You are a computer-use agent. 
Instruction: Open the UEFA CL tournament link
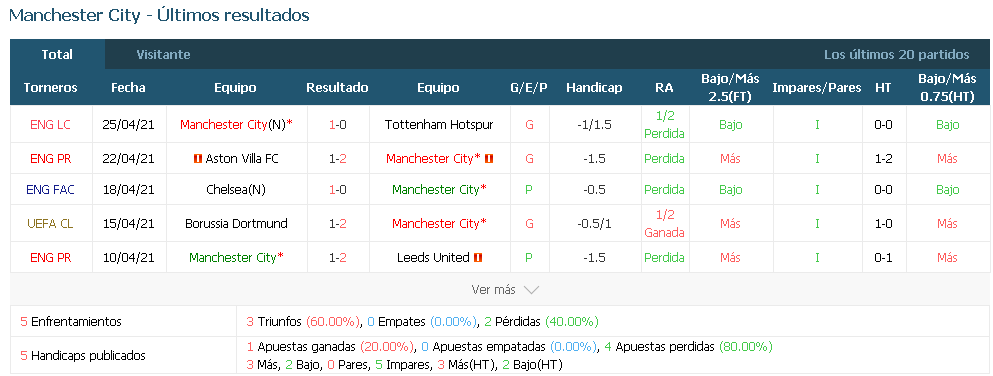coord(51,223)
